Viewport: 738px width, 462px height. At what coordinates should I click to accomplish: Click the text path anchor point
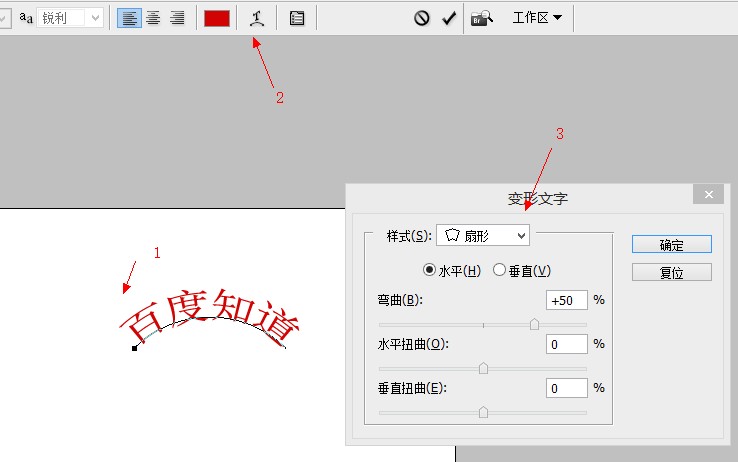click(x=135, y=348)
